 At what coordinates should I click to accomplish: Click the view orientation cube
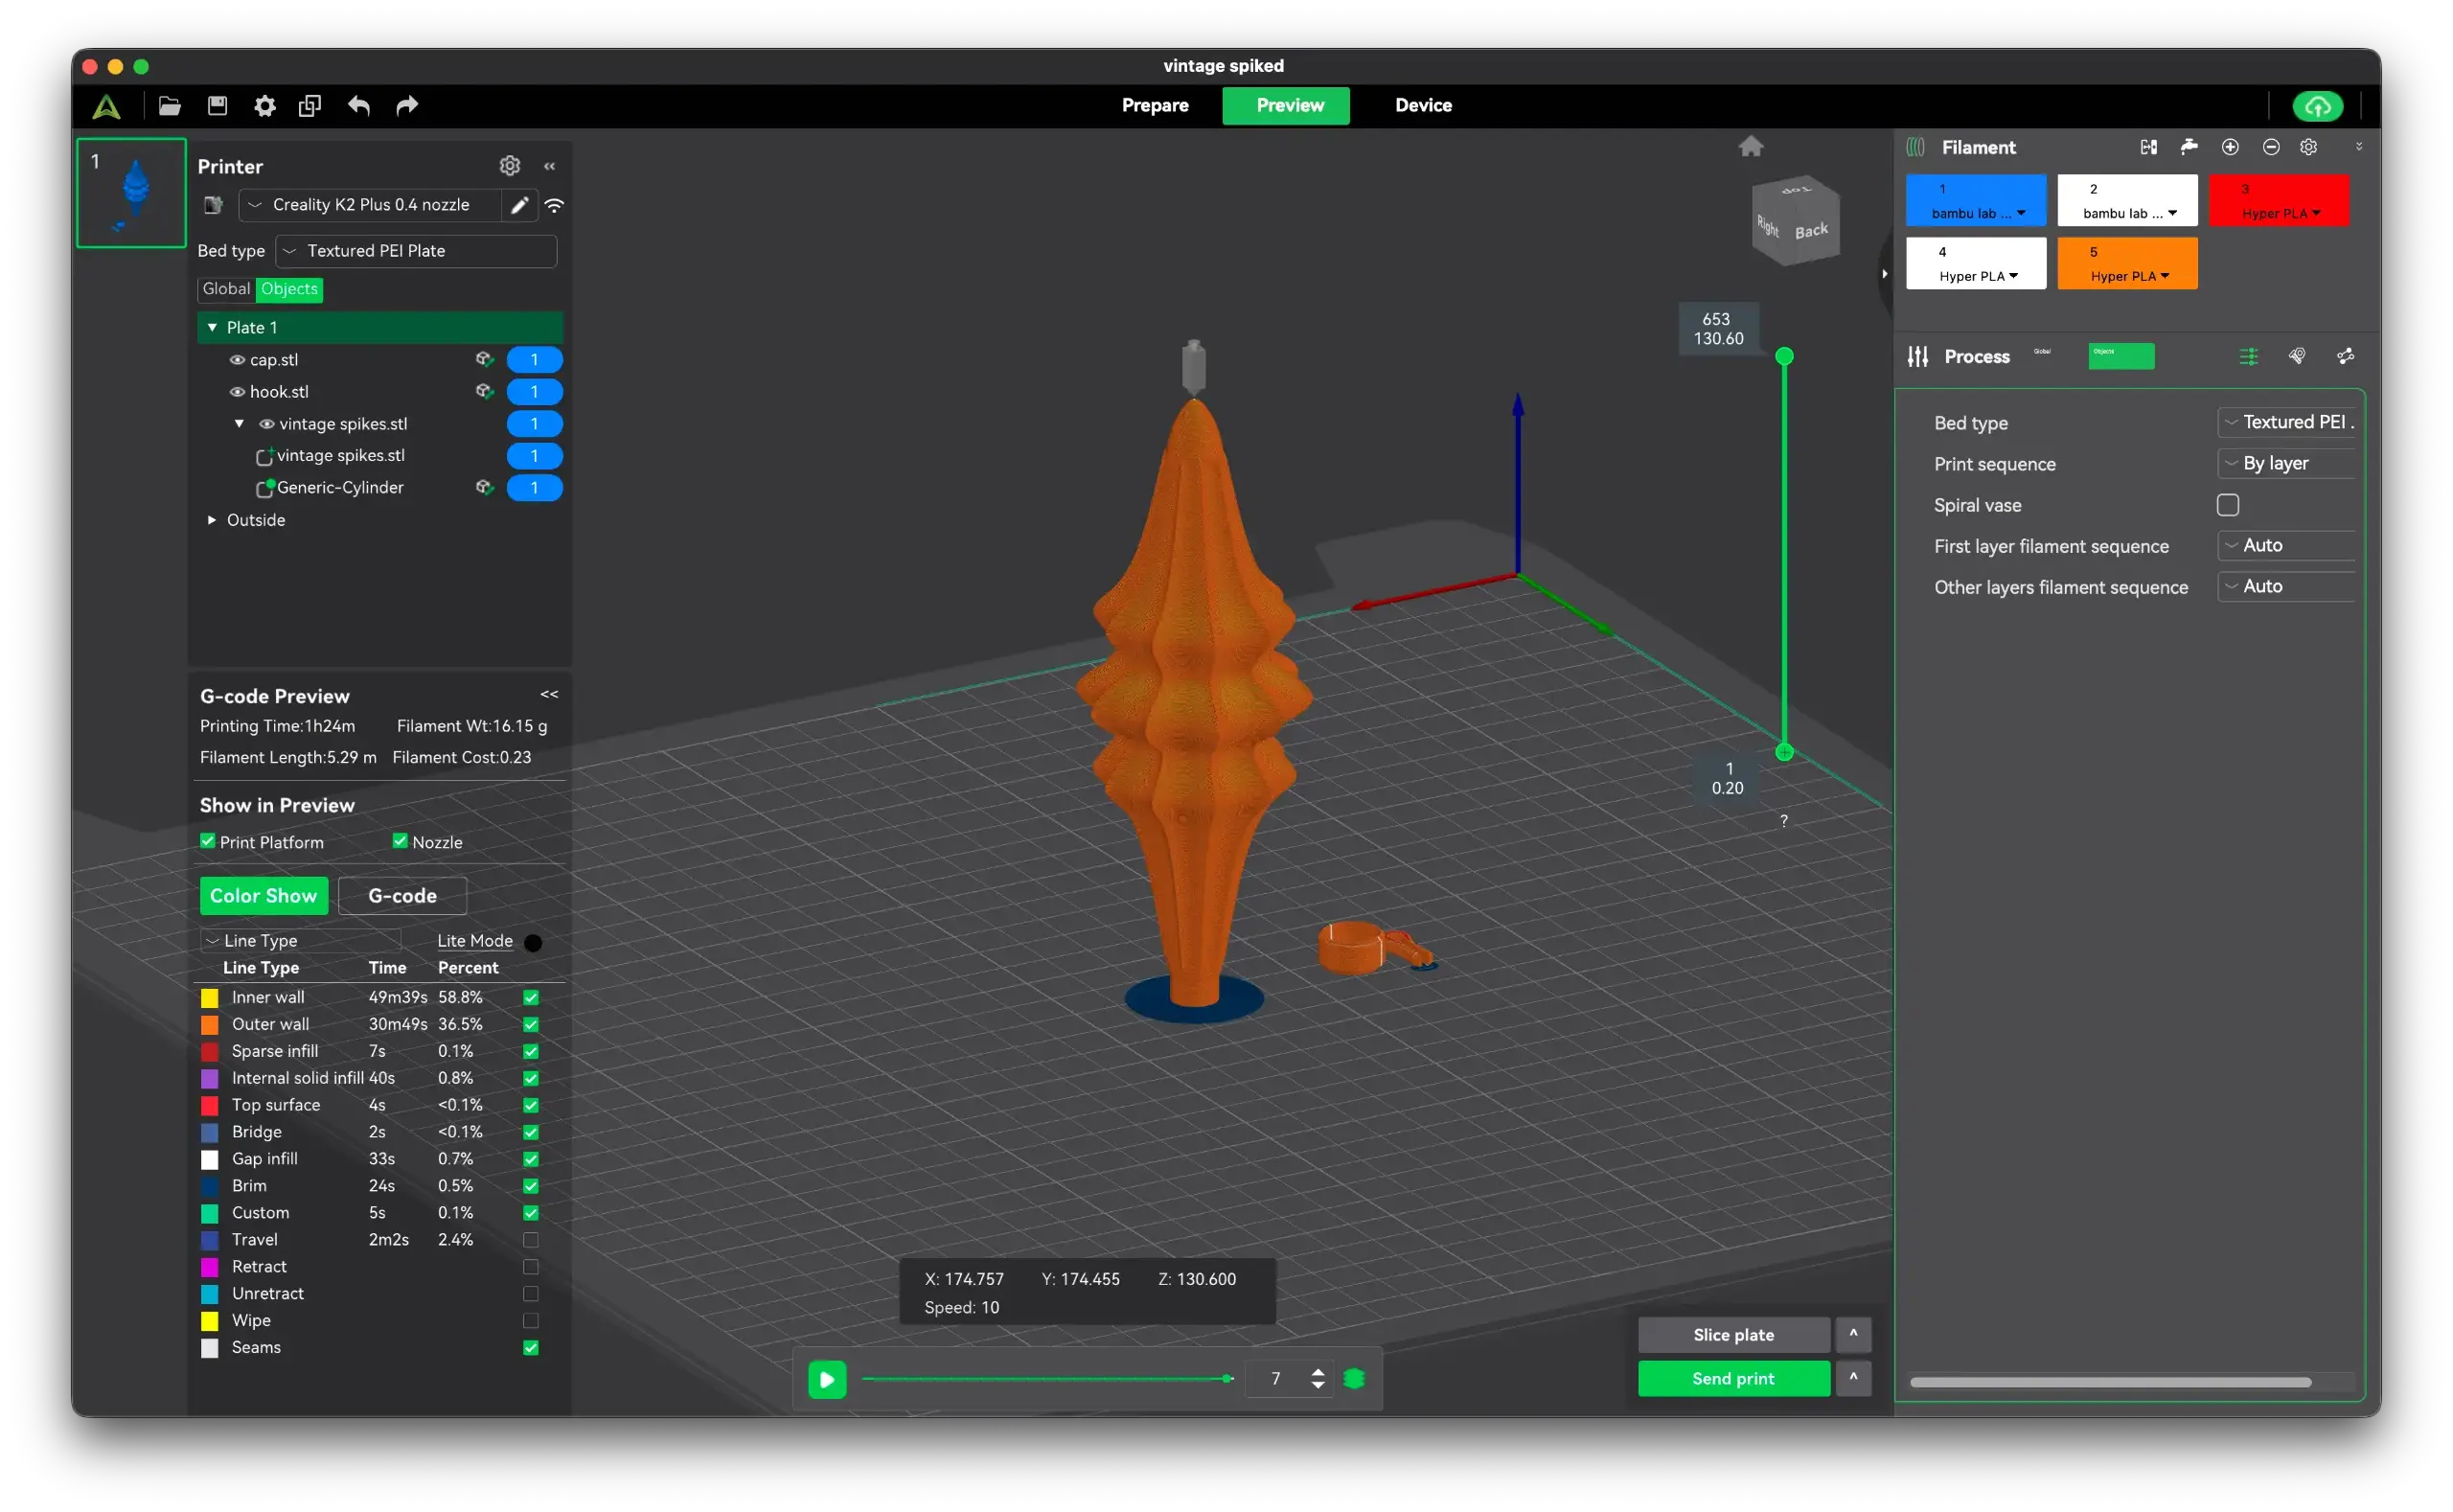click(1796, 220)
